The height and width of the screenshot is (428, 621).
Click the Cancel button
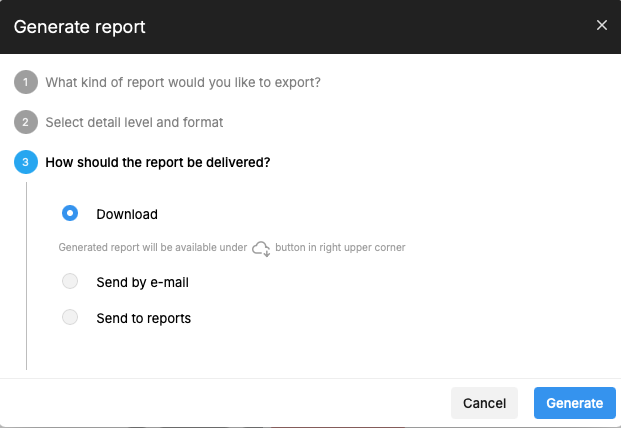click(x=484, y=403)
